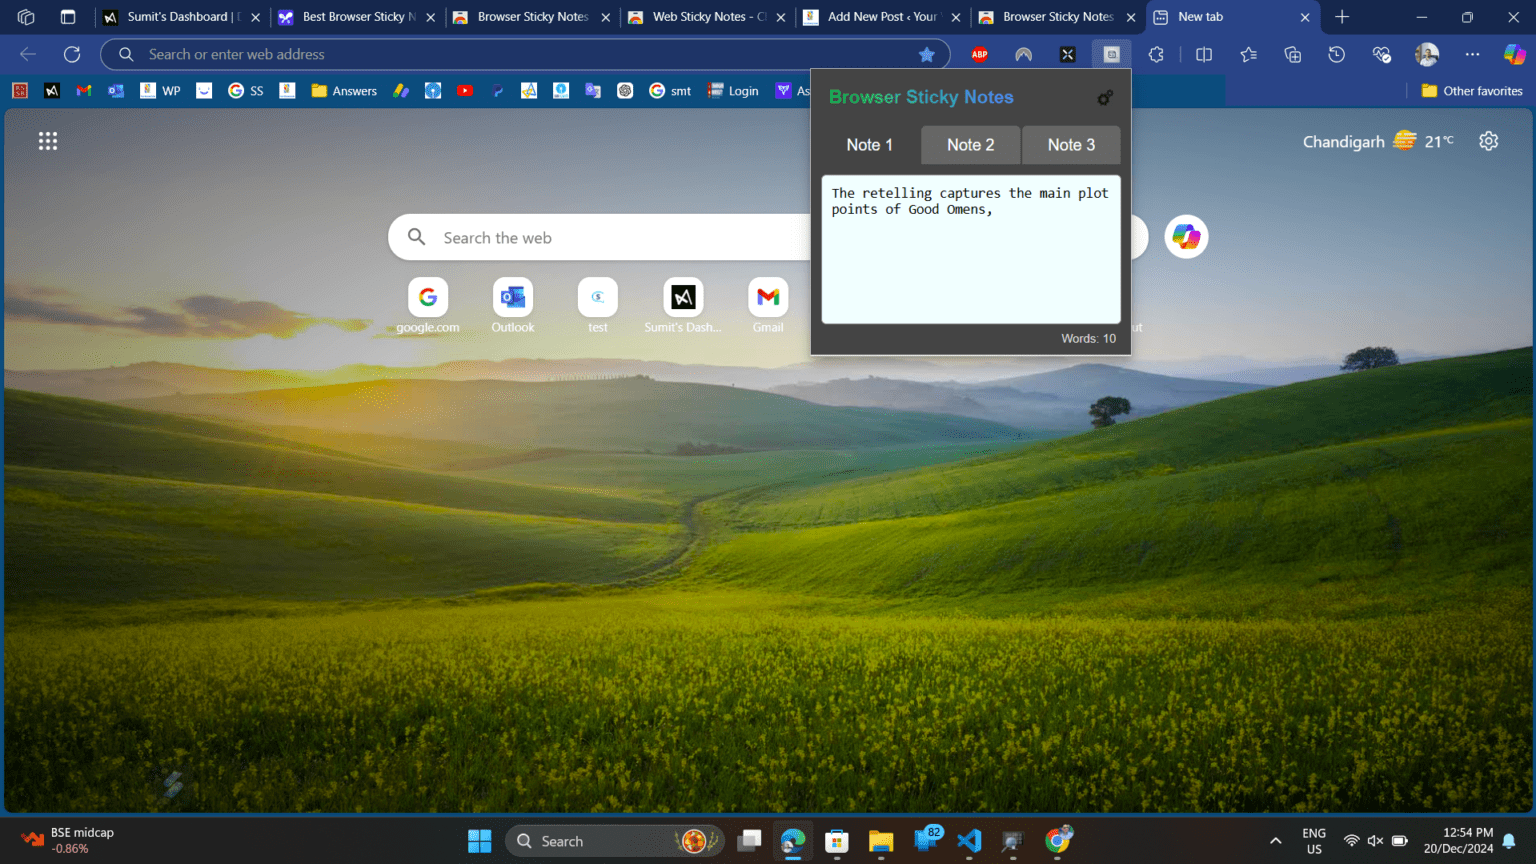This screenshot has height=864, width=1536.
Task: Open Browser essentials heart icon
Action: pos(1381,54)
